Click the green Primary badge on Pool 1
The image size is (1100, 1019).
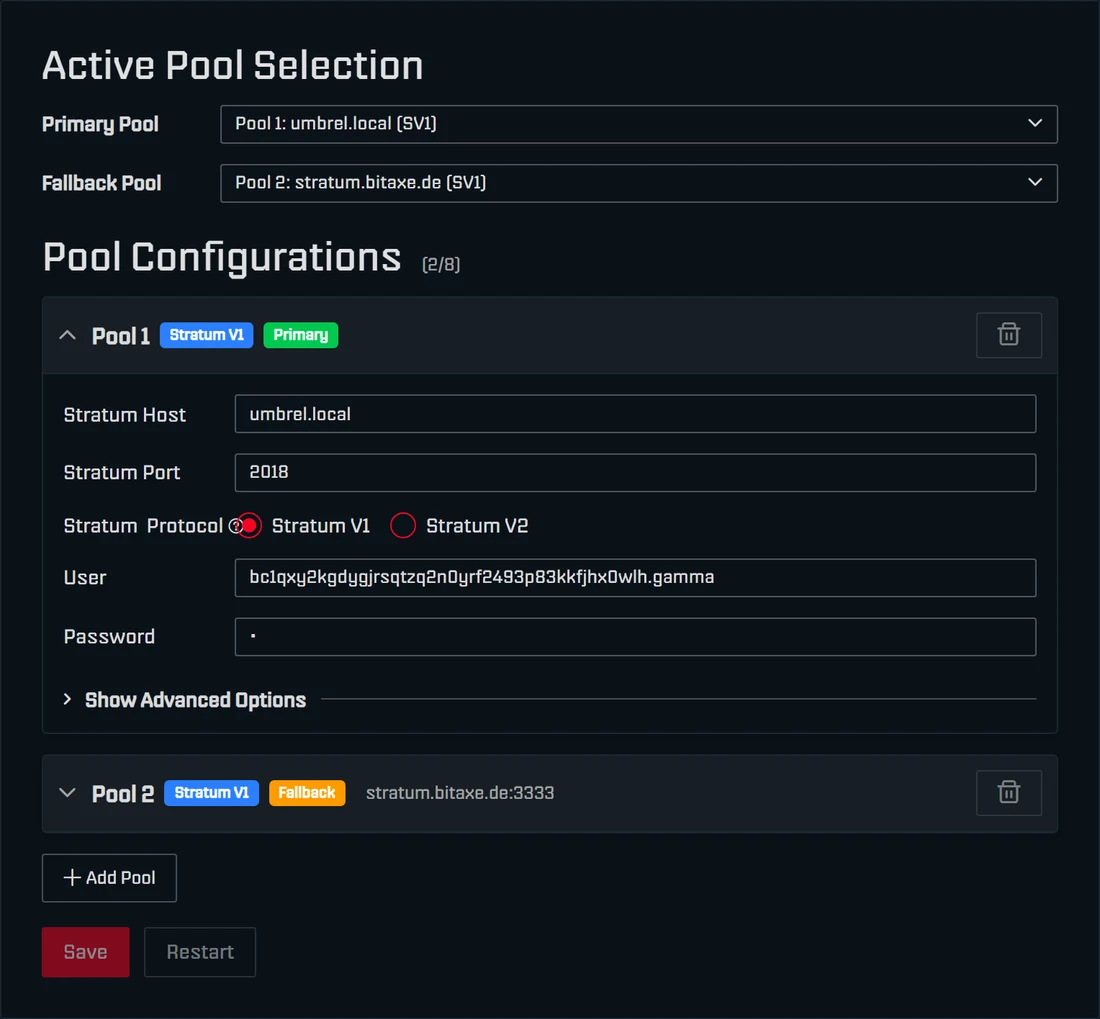coord(301,335)
